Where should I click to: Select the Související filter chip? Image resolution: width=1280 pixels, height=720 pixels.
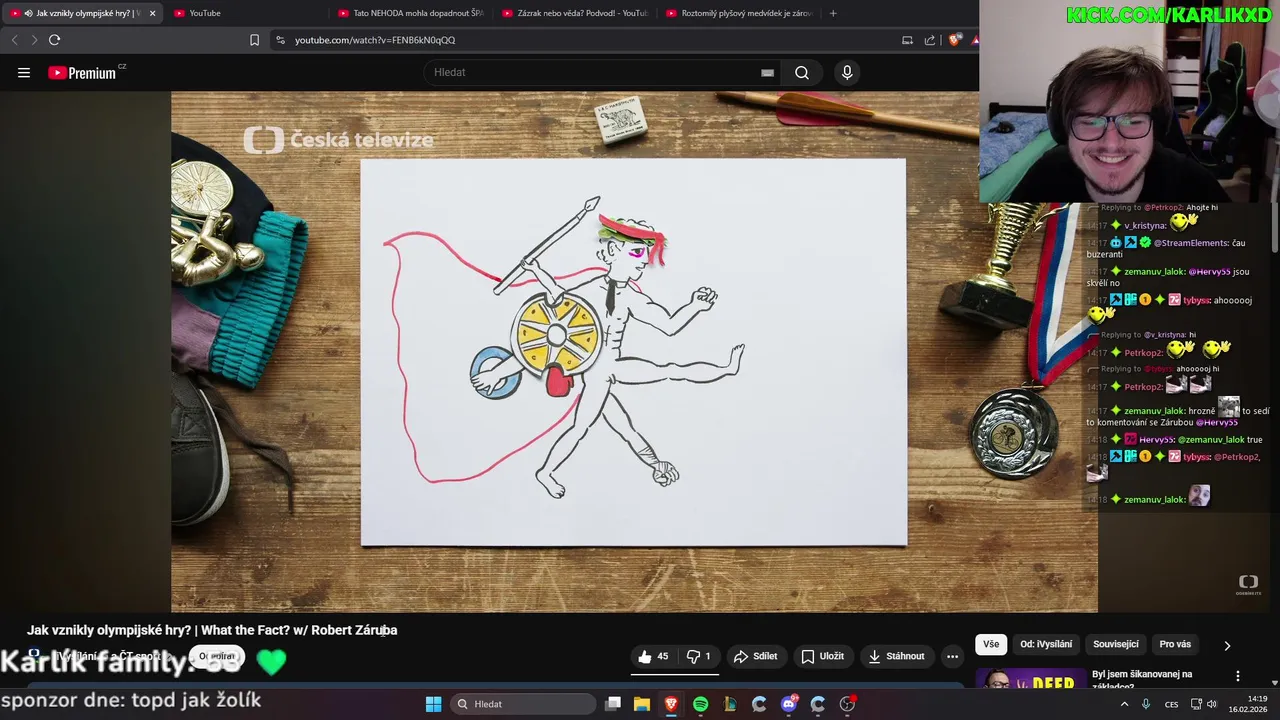[1116, 644]
